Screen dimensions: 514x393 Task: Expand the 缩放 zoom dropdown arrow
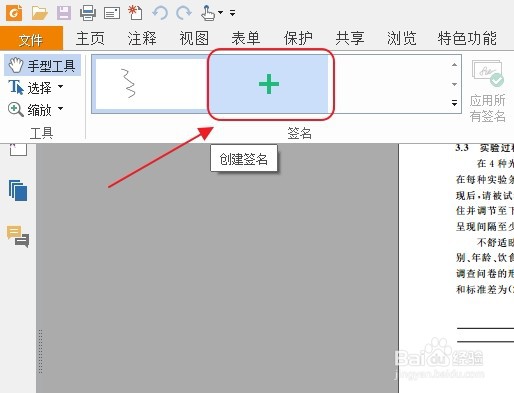click(60, 108)
